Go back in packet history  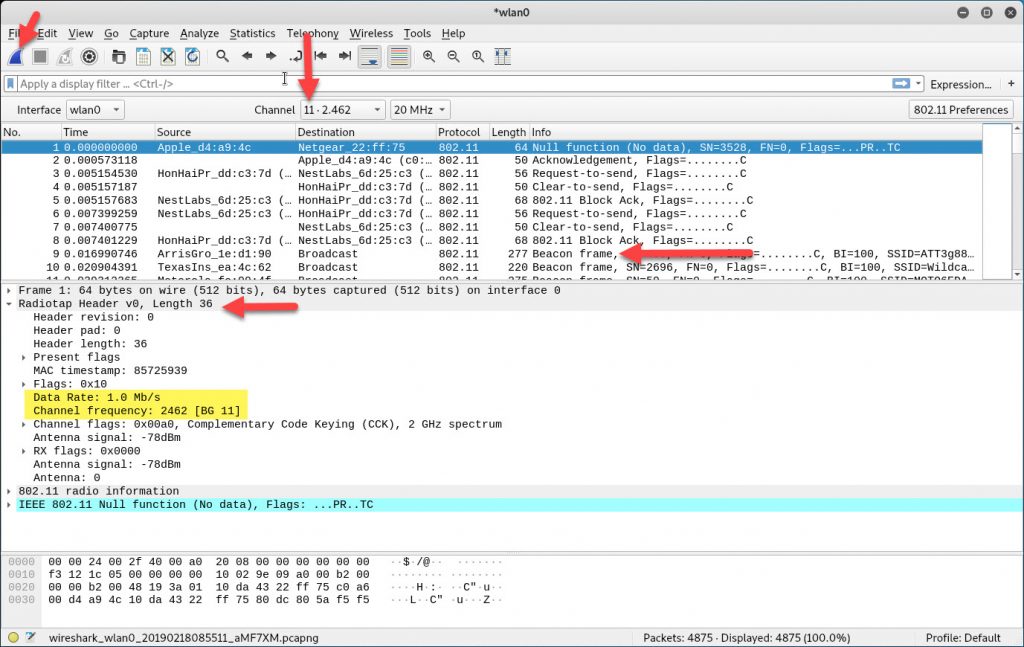tap(246, 56)
